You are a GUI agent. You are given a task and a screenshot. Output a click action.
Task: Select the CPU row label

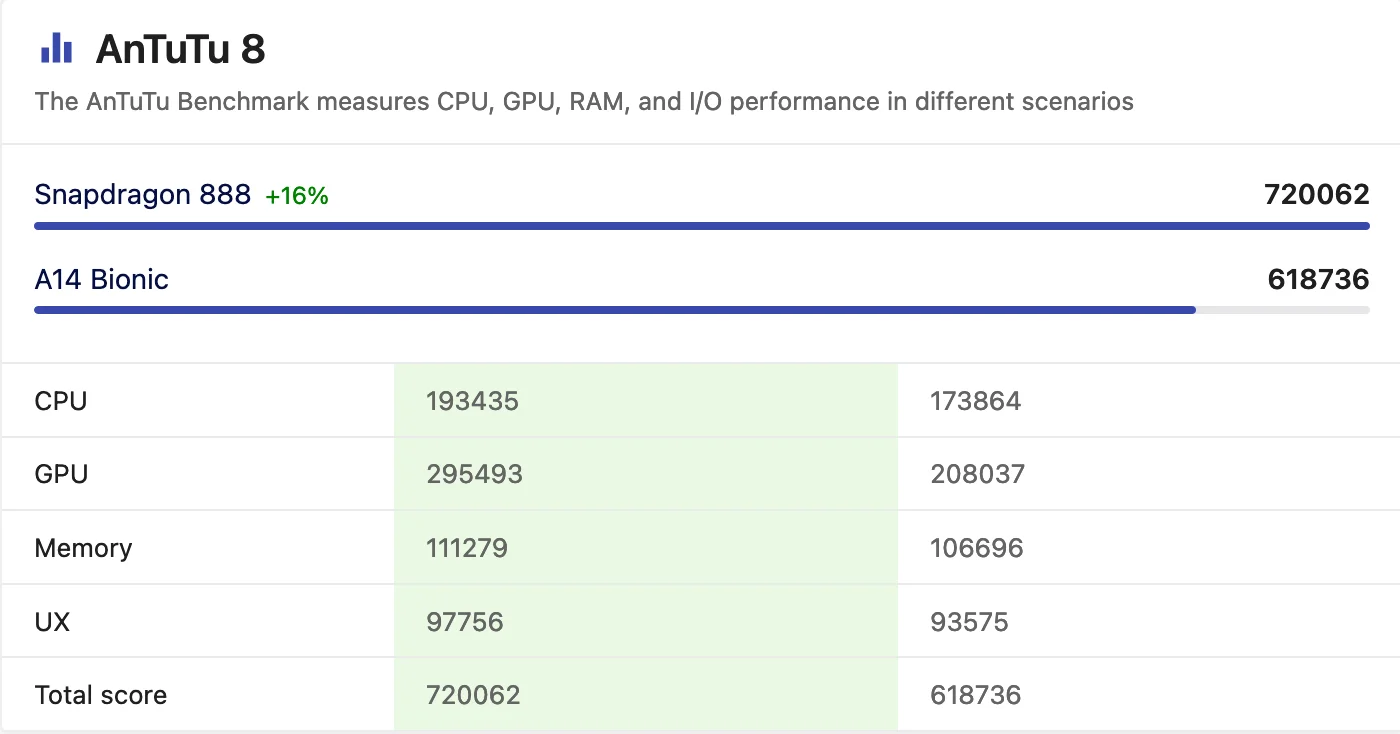coord(61,401)
